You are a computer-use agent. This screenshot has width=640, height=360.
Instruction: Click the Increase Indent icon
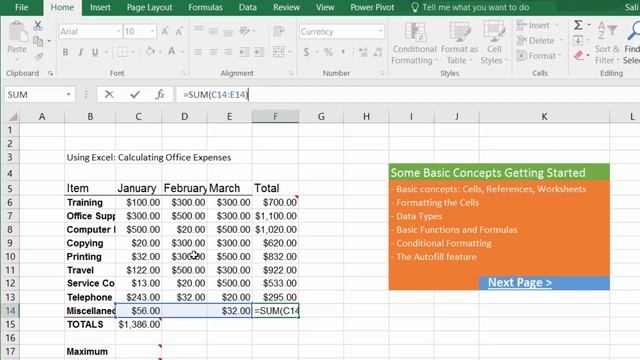[259, 52]
